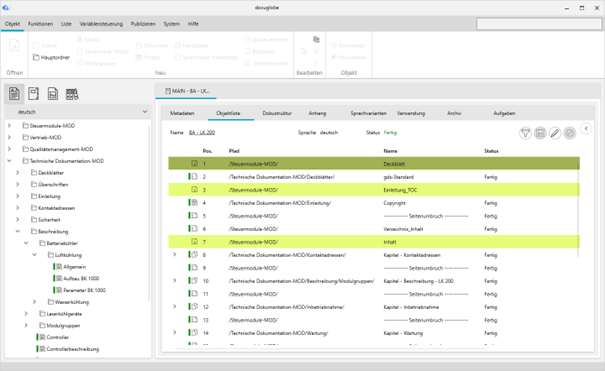Switch to the Verwendung tab
The width and height of the screenshot is (605, 371).
pyautogui.click(x=411, y=113)
